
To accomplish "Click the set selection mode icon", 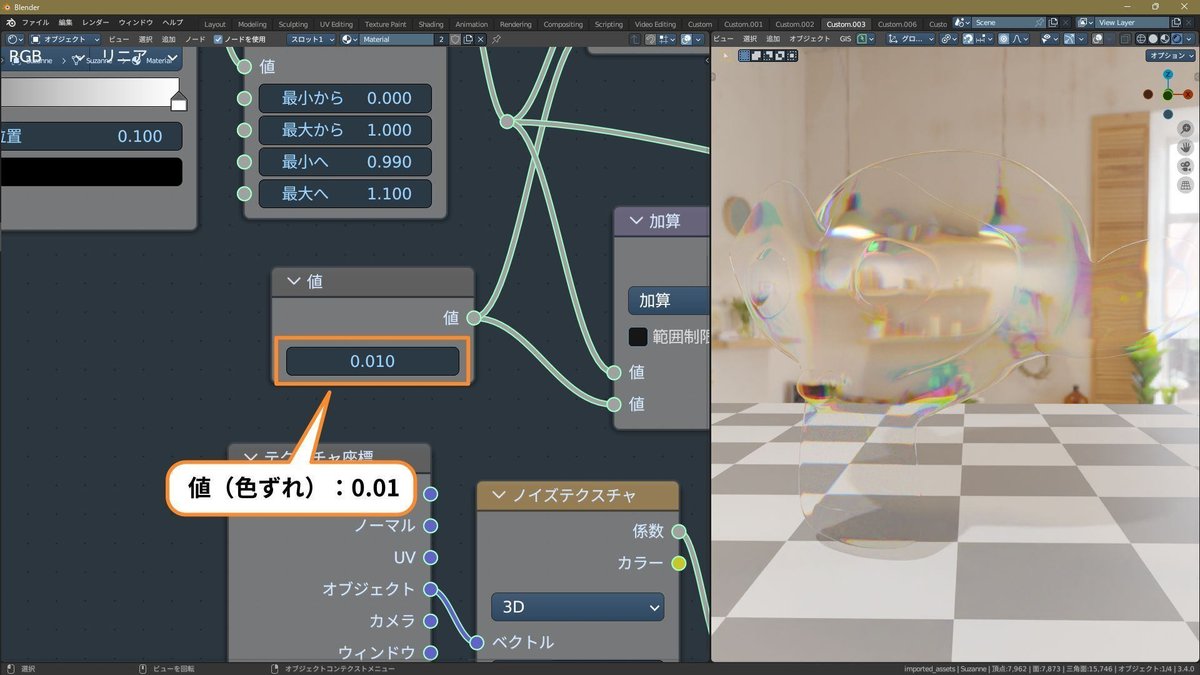I will 744,55.
